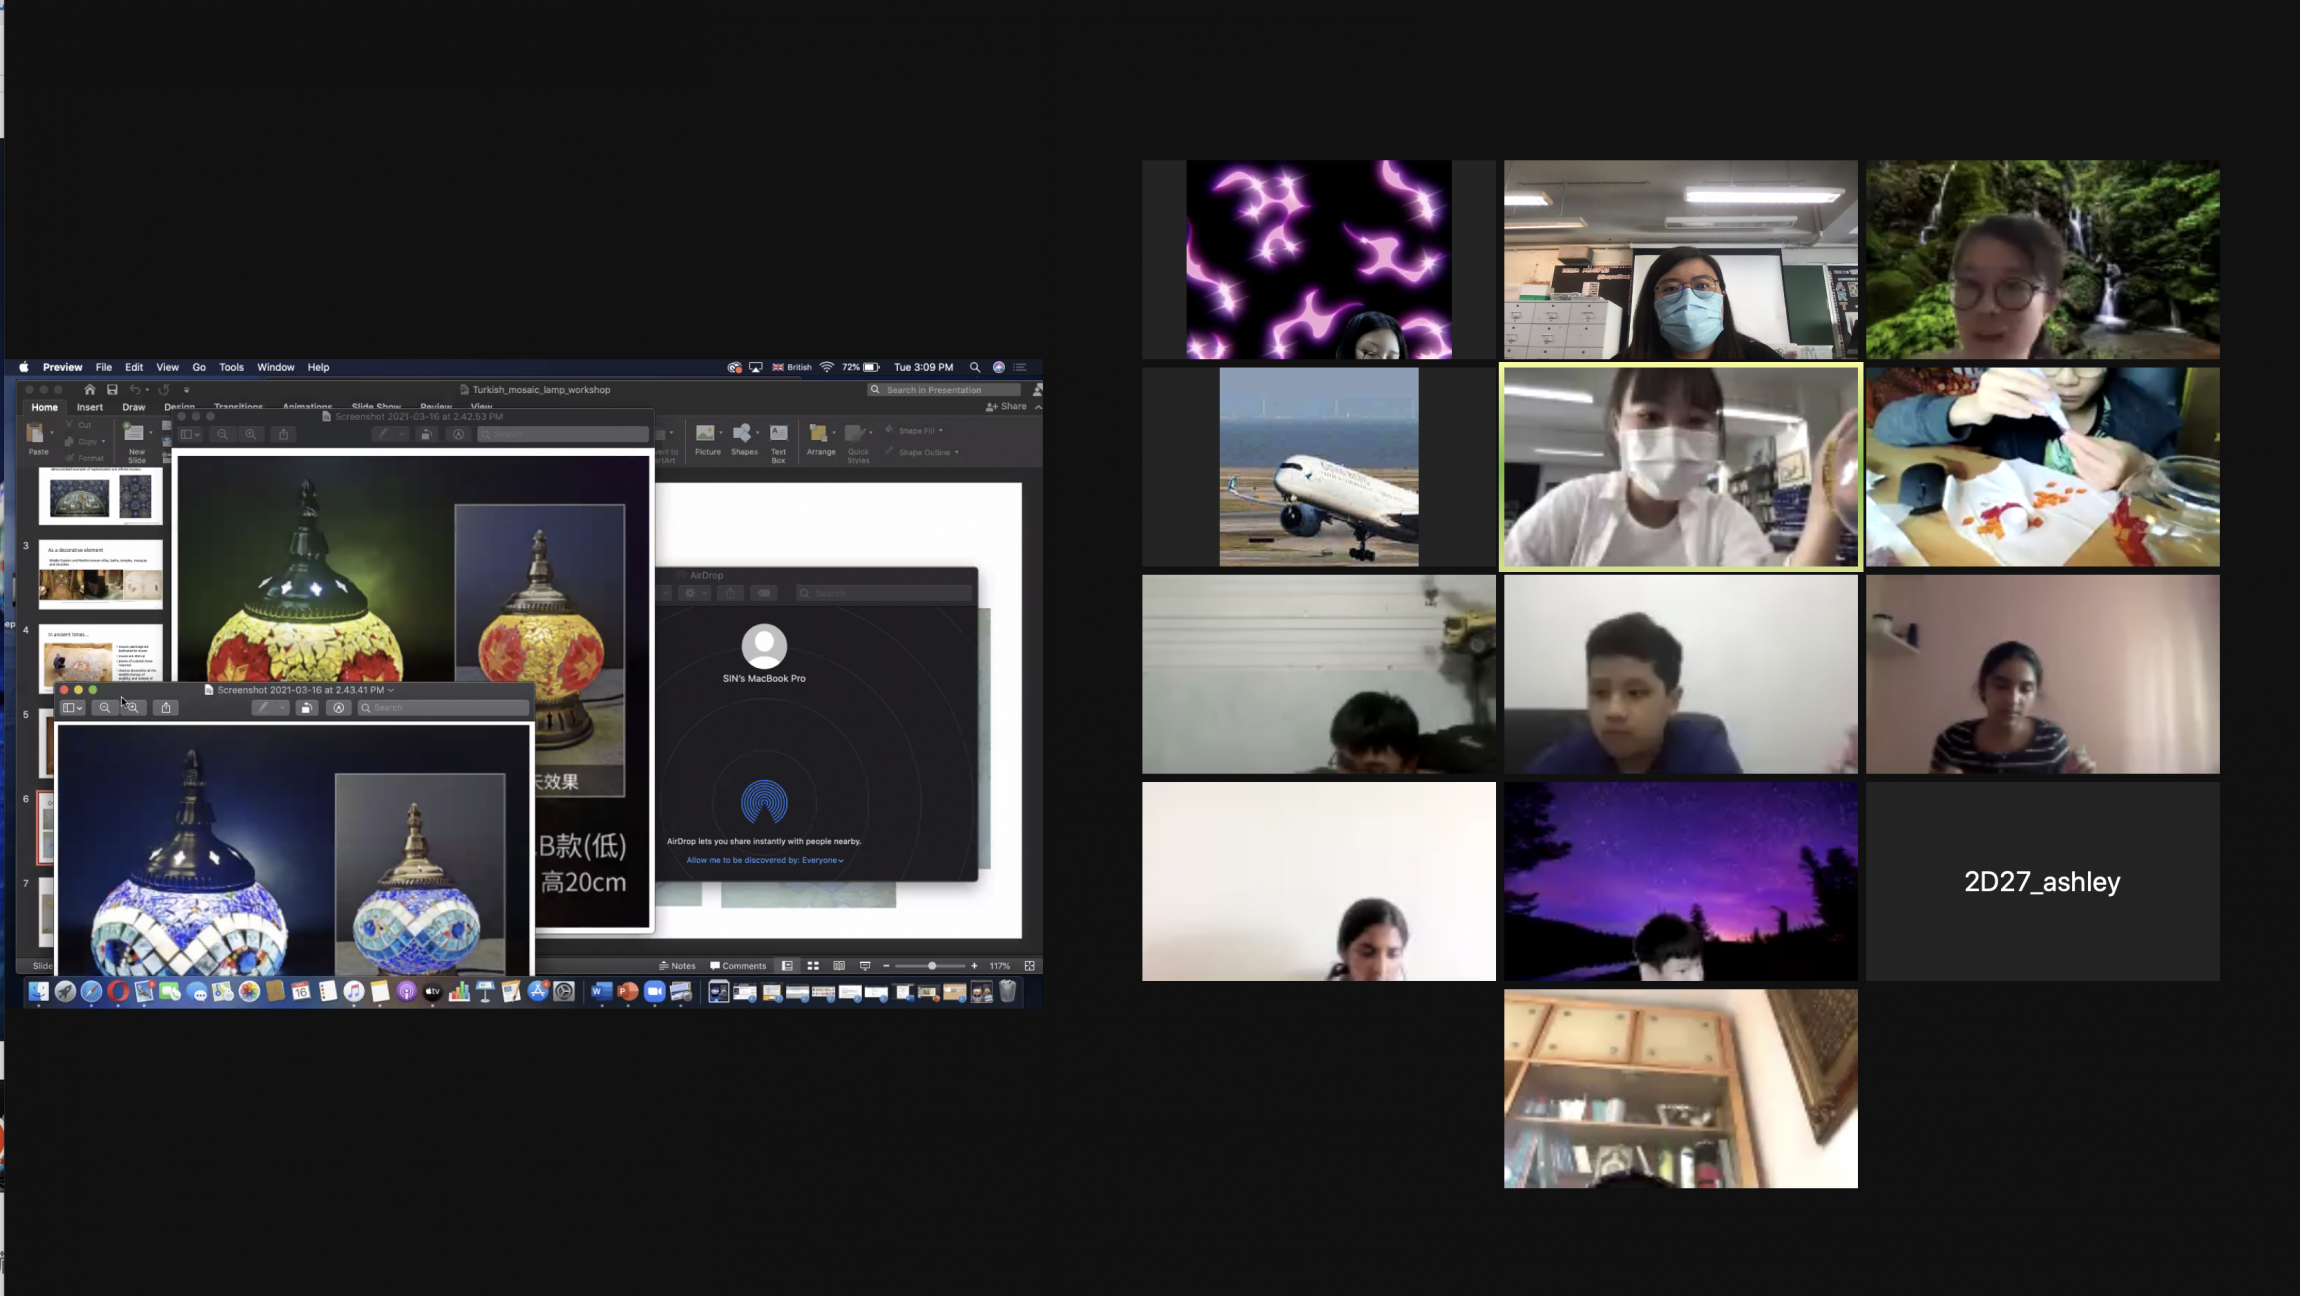Zoom out in front Preview window toolbar

pyautogui.click(x=104, y=707)
